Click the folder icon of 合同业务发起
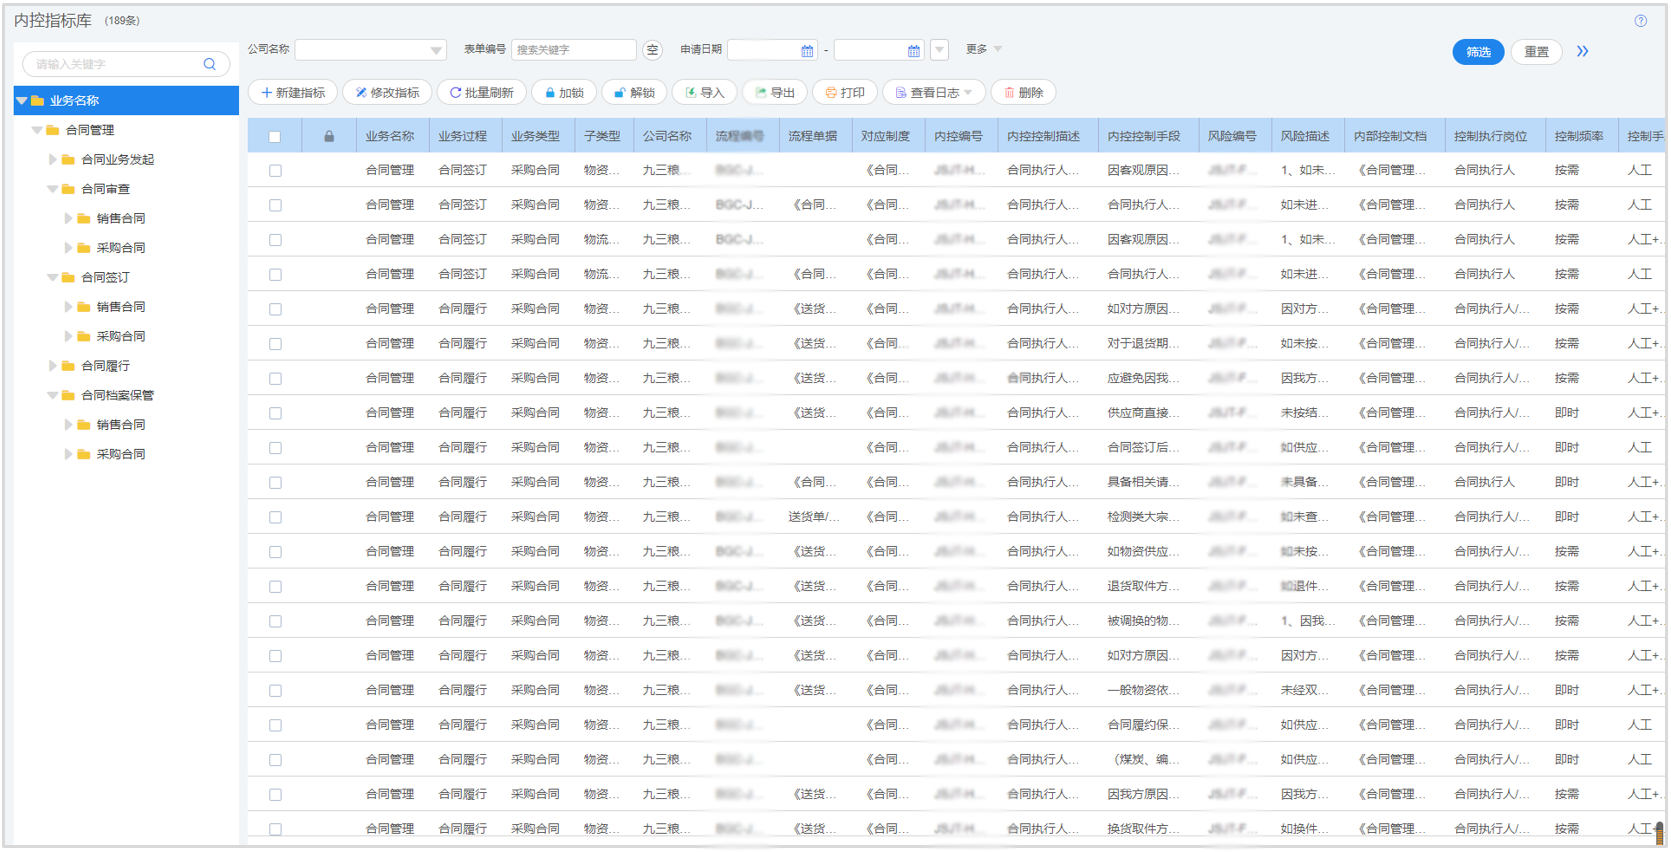 click(68, 160)
